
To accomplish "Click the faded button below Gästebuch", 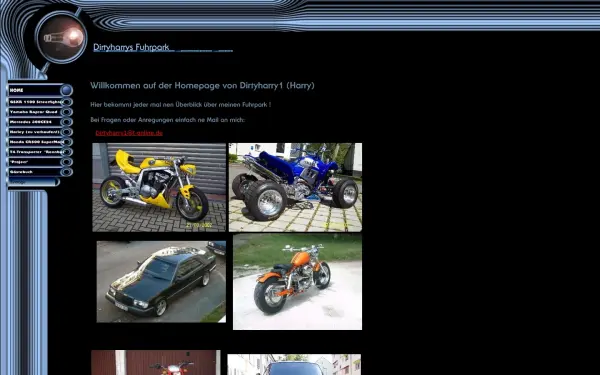I will point(34,182).
